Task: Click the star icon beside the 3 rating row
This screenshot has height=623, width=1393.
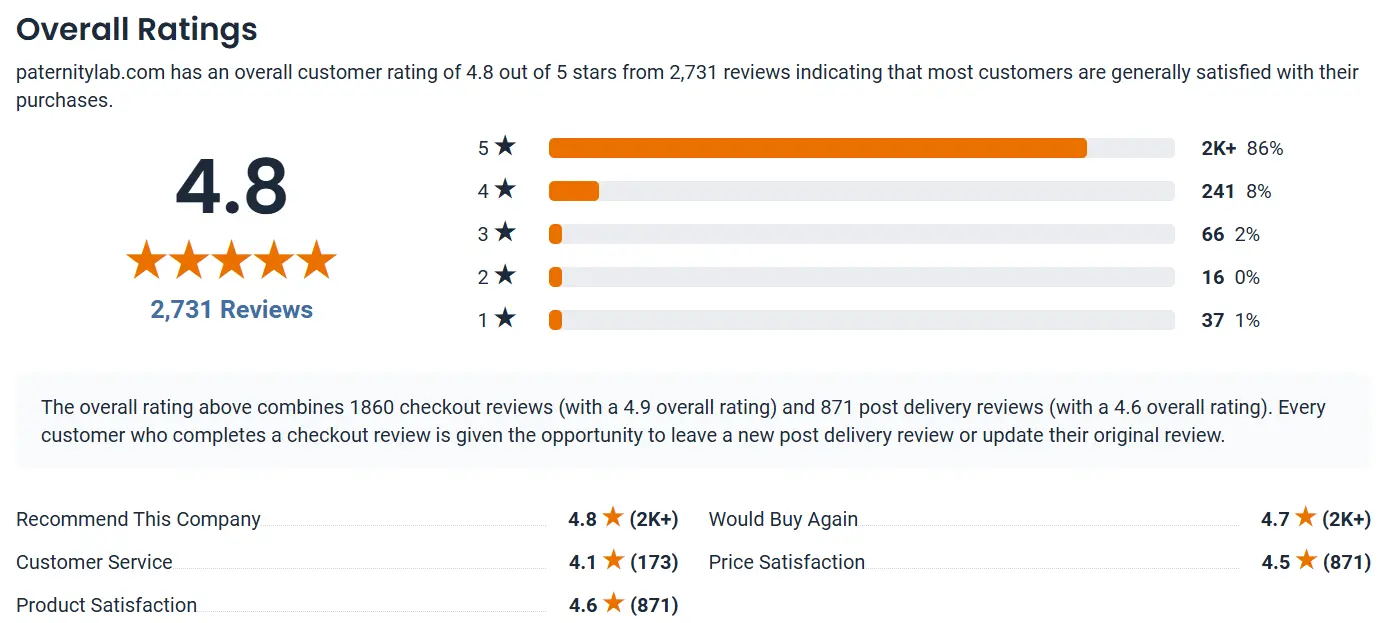Action: (505, 233)
